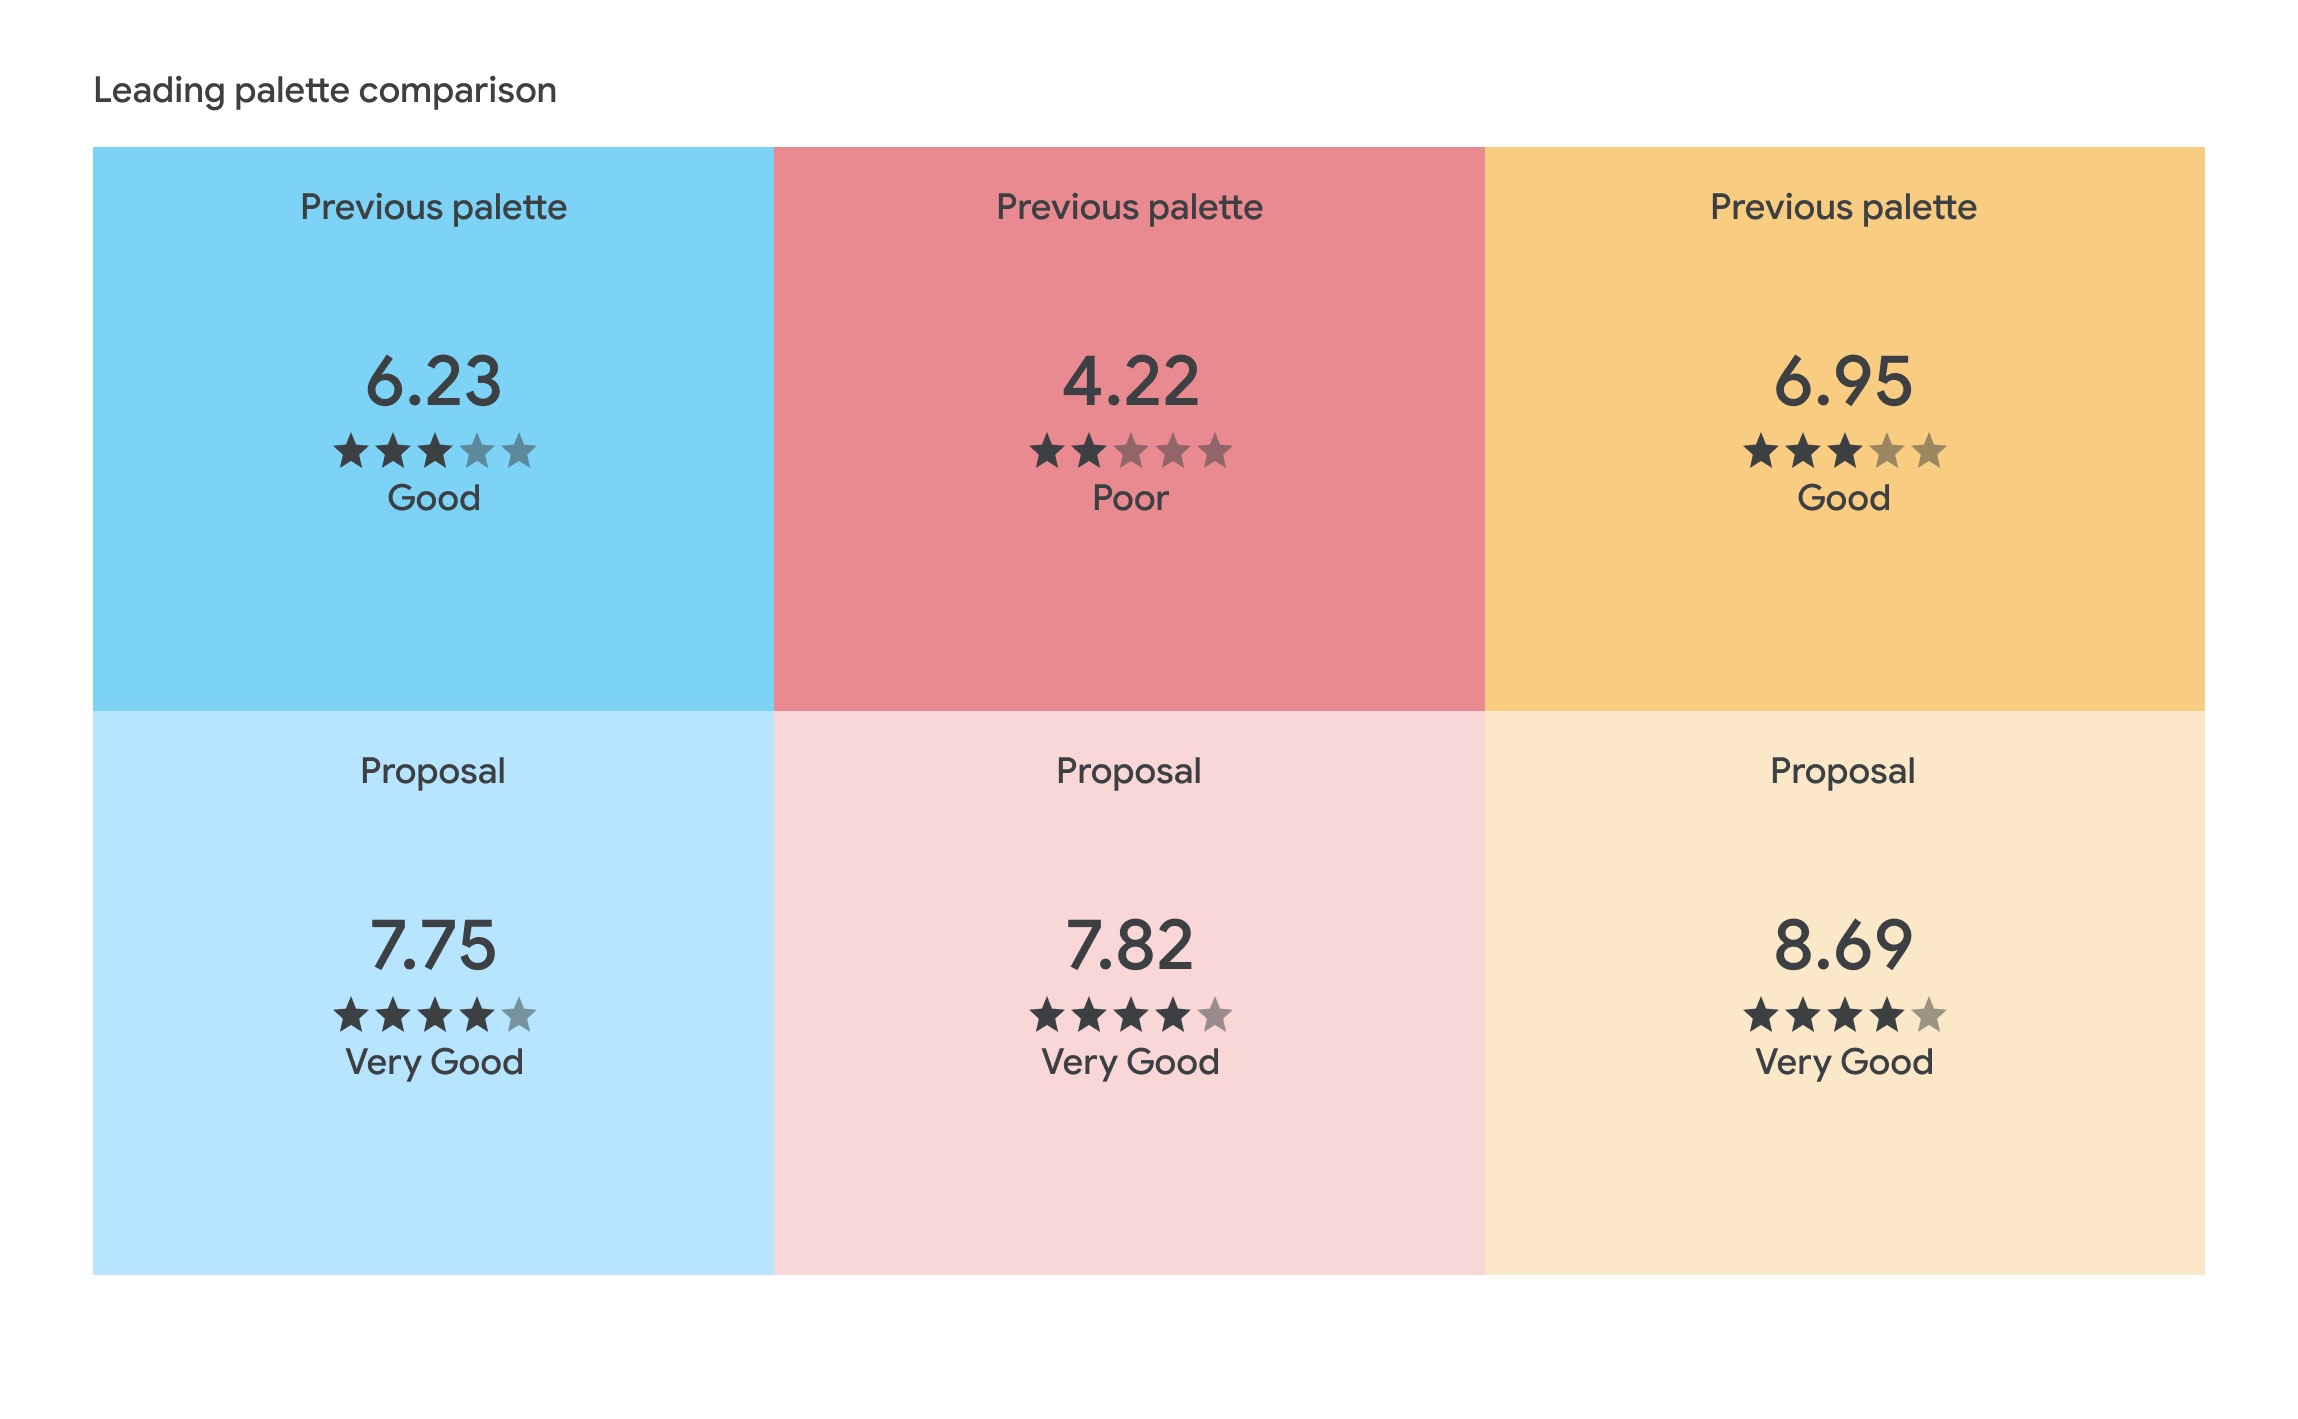Click the 8.69 proposal score
Screen dimensions: 2298x1419
point(1843,946)
